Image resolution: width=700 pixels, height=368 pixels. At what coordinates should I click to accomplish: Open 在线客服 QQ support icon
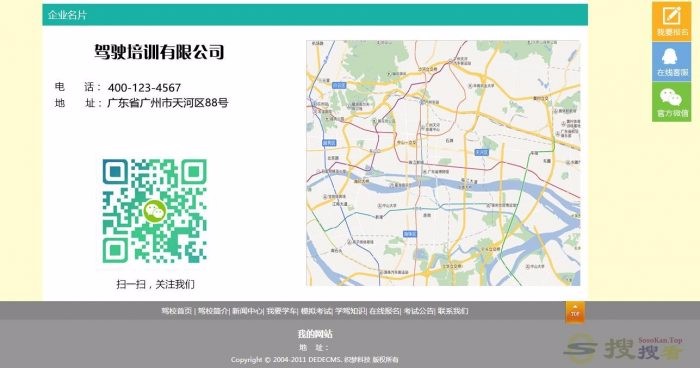[671, 62]
